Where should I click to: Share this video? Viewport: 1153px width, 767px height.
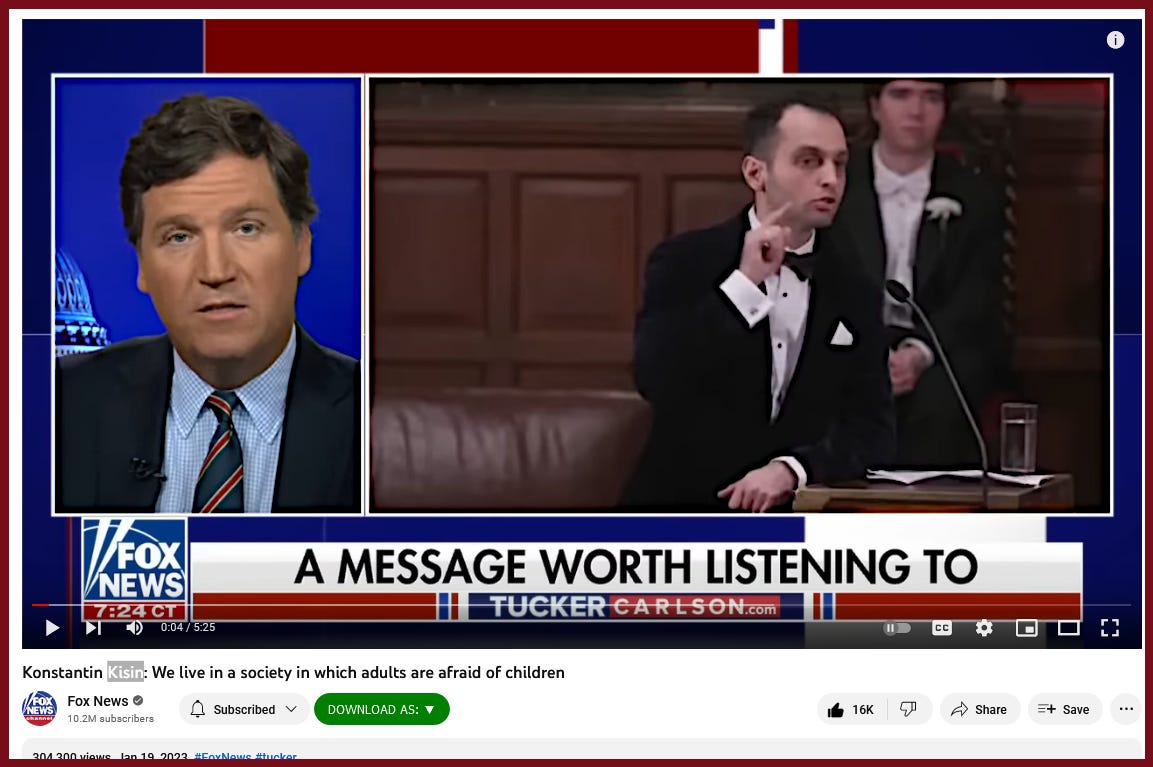pos(979,710)
